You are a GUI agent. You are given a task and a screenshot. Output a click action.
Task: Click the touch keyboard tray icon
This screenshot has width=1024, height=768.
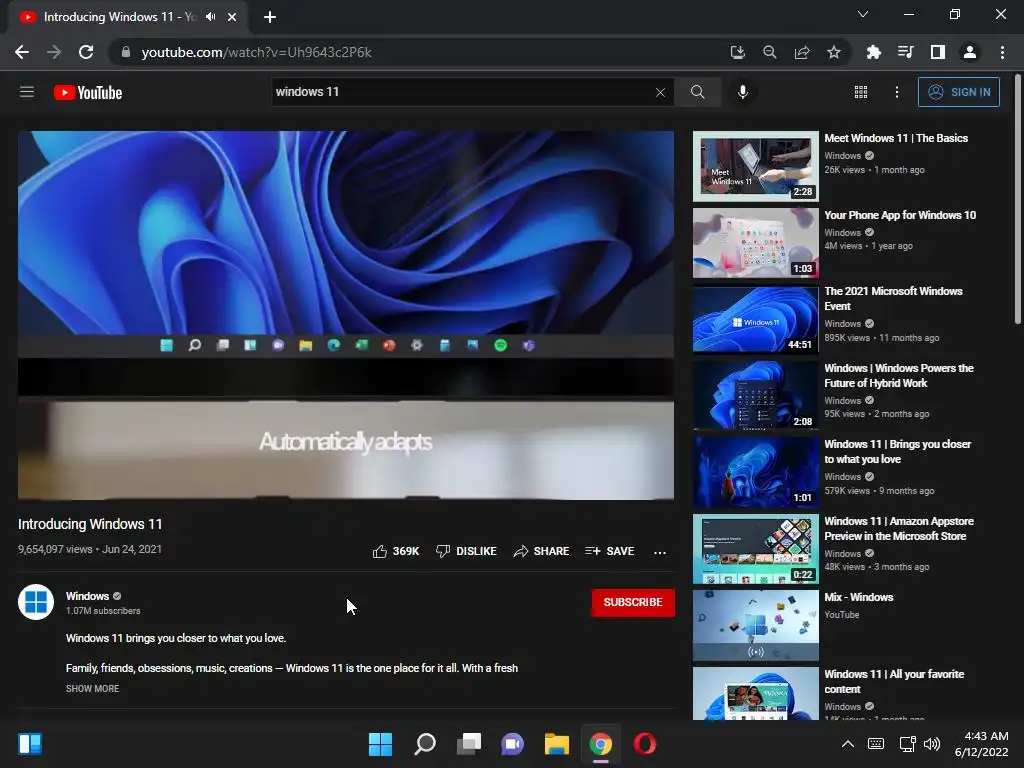point(876,744)
